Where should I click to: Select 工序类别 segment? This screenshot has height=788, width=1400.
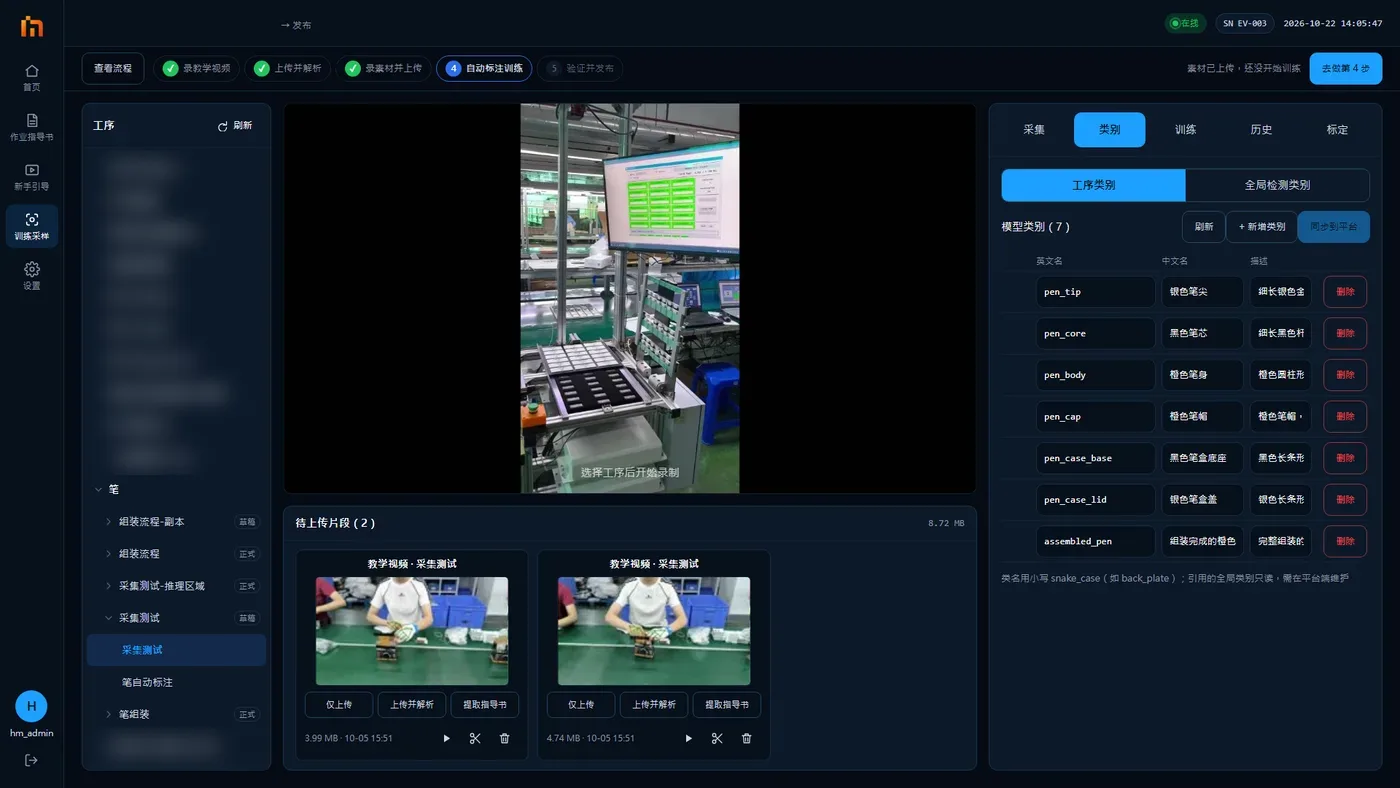1093,185
